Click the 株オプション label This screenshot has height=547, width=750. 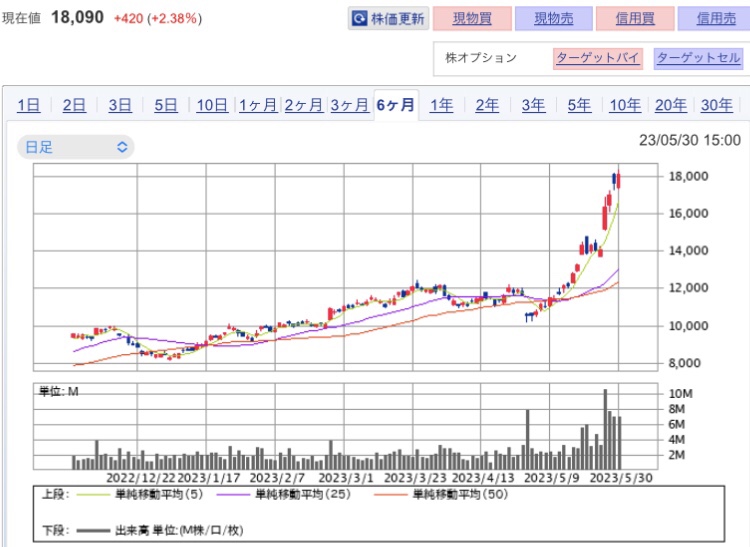(481, 58)
